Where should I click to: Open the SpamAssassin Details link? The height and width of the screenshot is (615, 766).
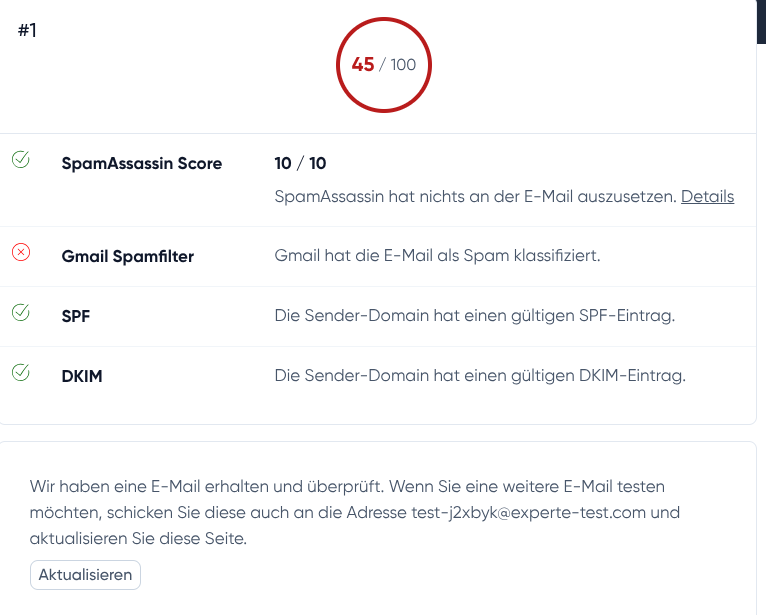[707, 197]
